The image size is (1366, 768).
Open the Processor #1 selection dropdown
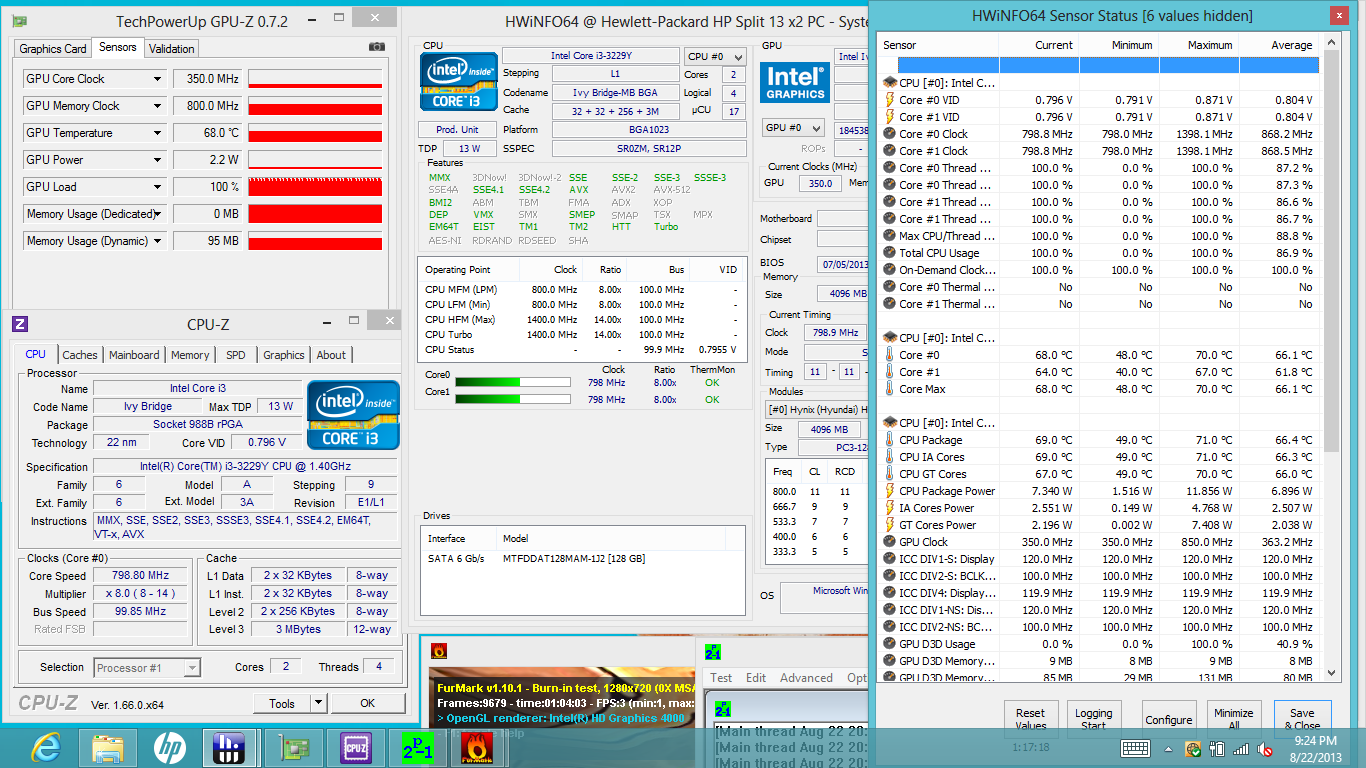point(148,668)
